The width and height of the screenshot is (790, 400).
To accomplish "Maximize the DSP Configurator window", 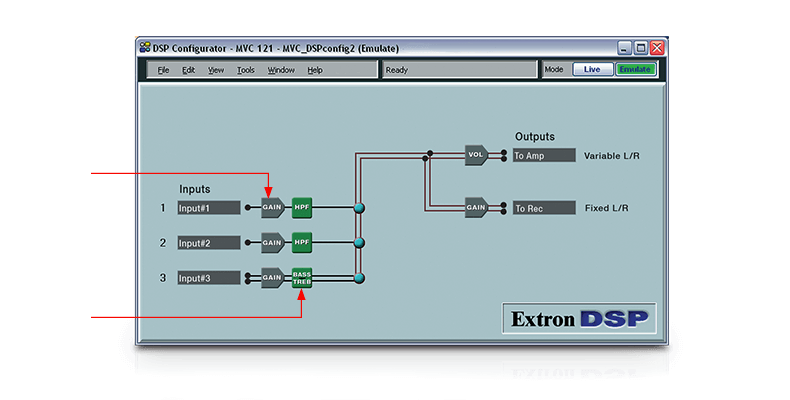I will point(641,48).
